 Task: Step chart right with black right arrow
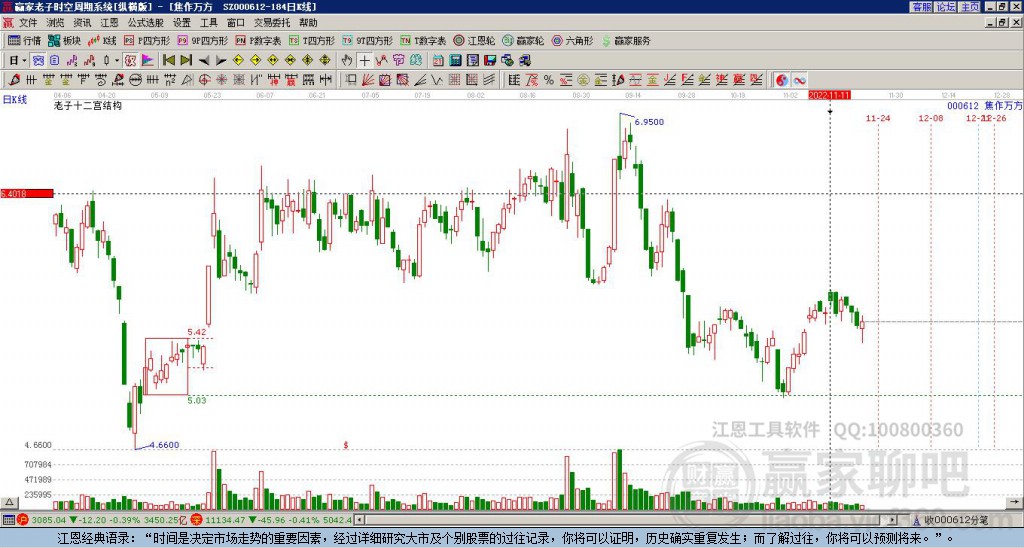click(221, 61)
